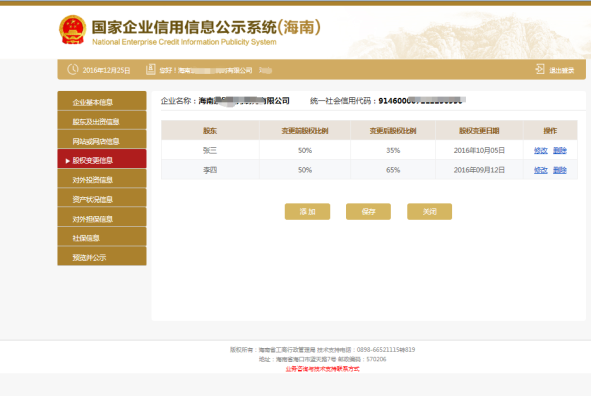Click the shareholder name 张三
This screenshot has height=396, width=591.
click(210, 150)
